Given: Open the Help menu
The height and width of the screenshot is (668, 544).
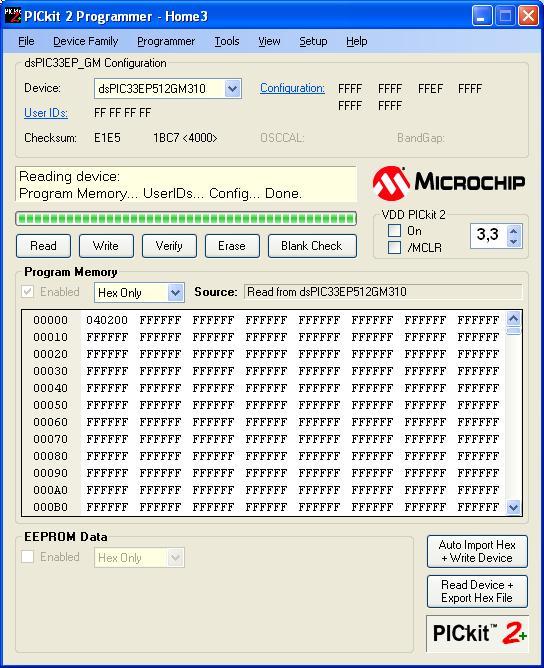Looking at the screenshot, I should 357,41.
